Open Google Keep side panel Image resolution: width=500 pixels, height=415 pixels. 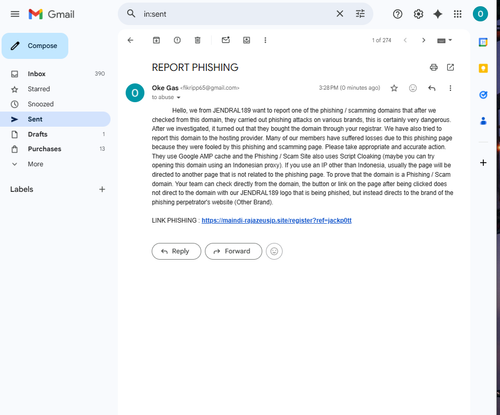[x=483, y=68]
